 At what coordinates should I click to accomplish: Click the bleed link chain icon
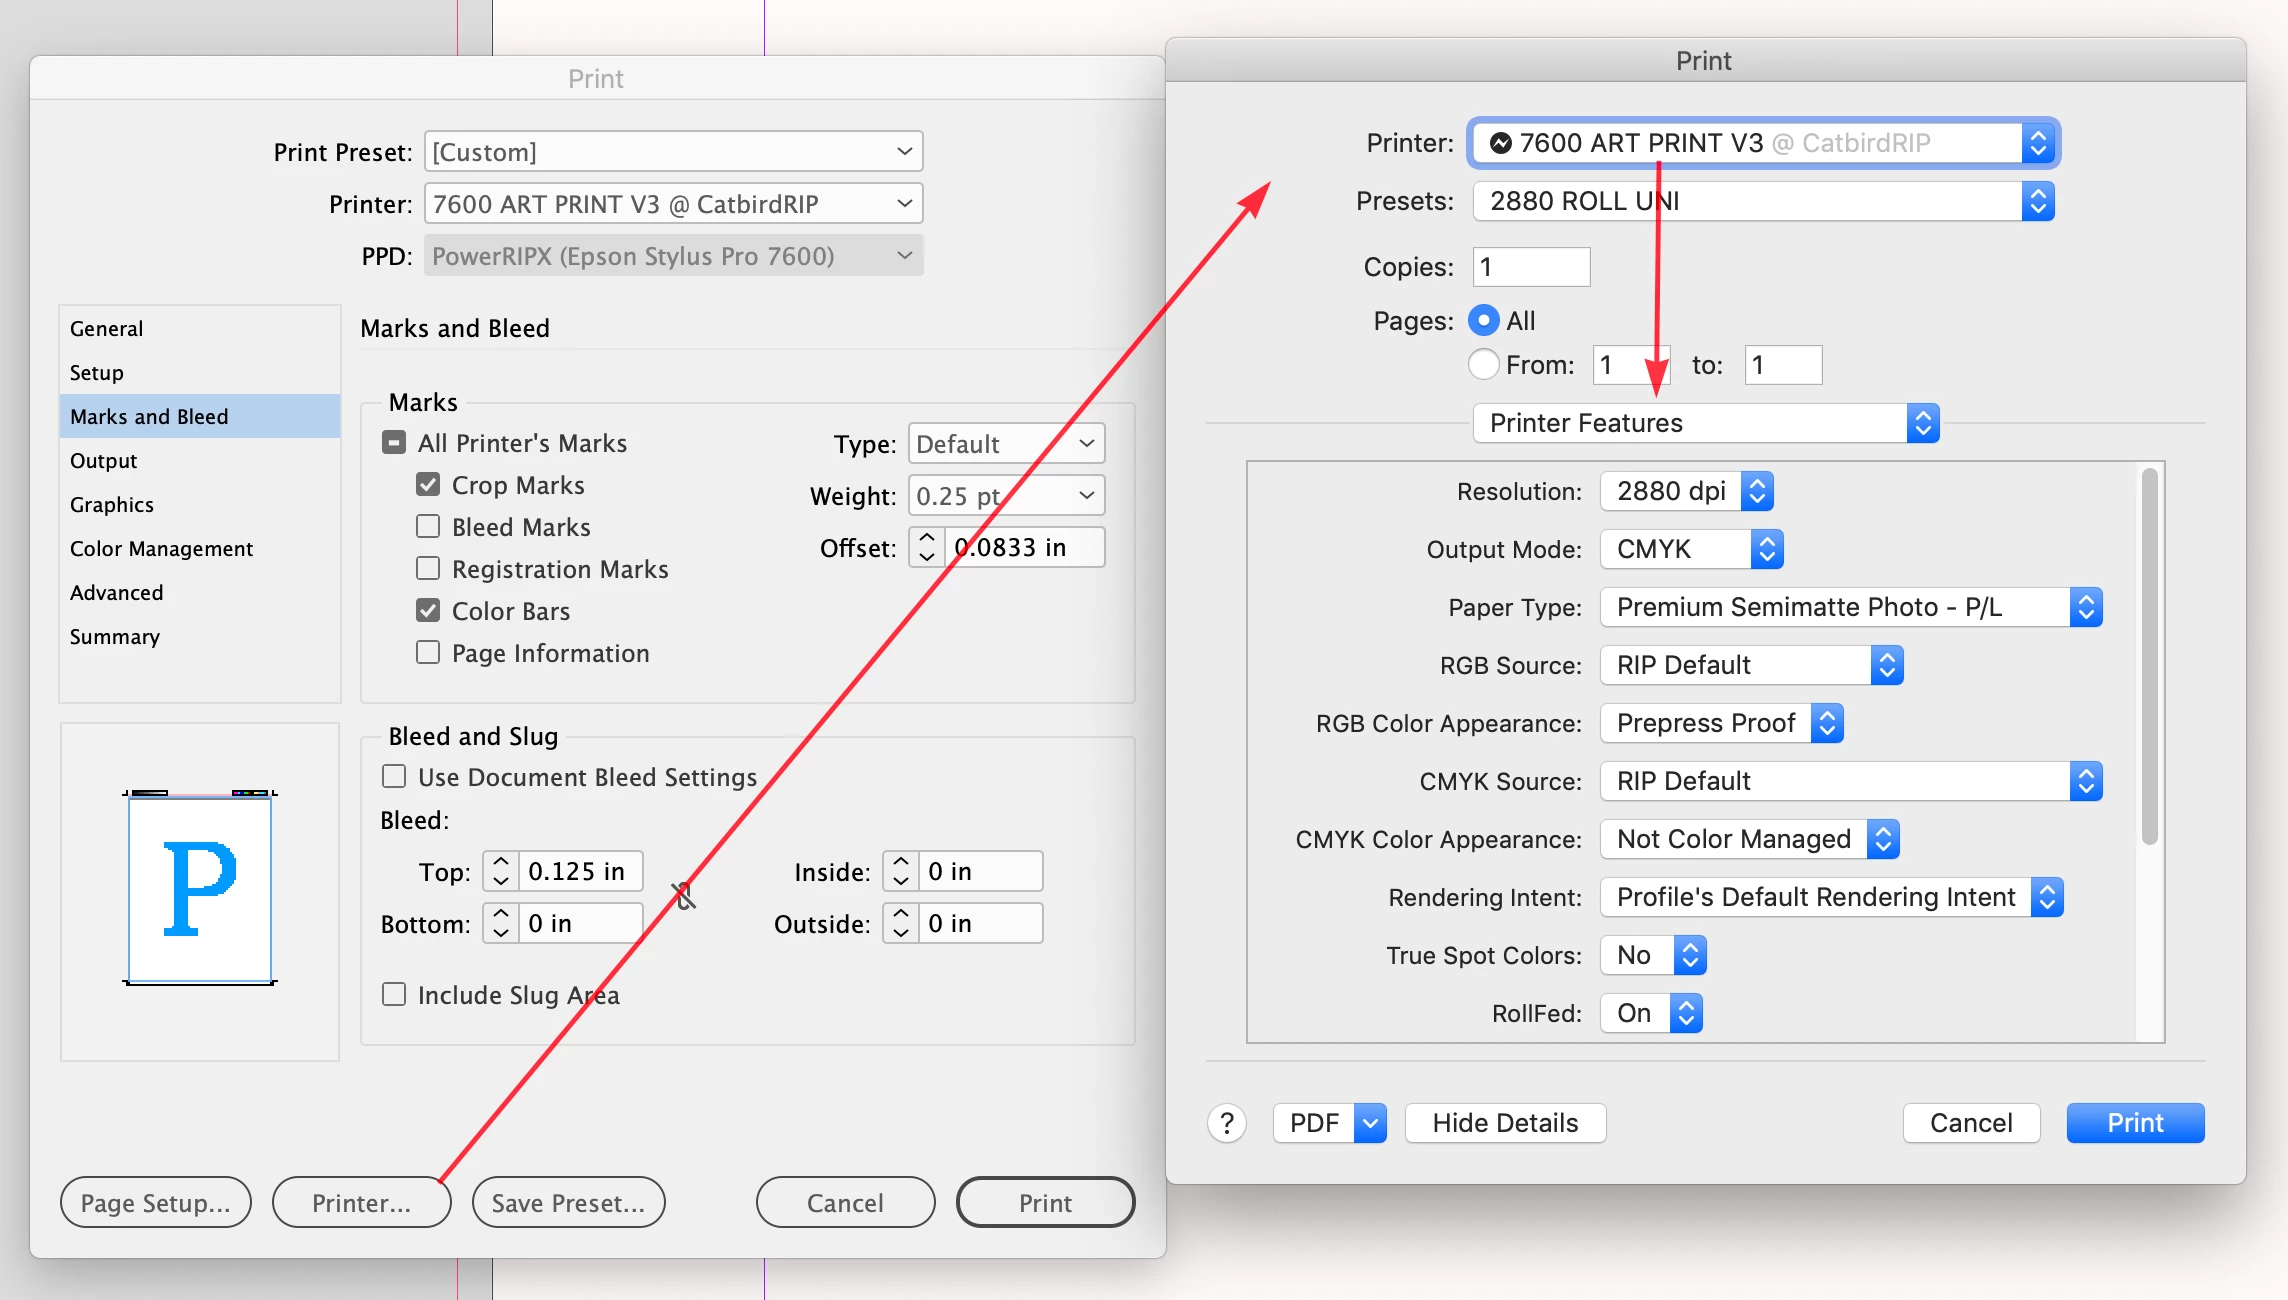[684, 896]
